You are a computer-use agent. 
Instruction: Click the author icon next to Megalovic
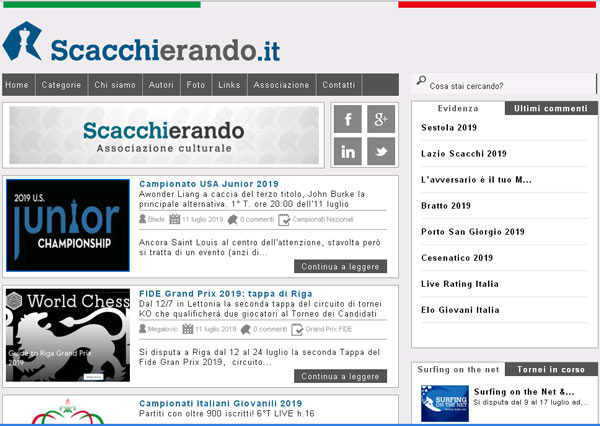point(142,329)
